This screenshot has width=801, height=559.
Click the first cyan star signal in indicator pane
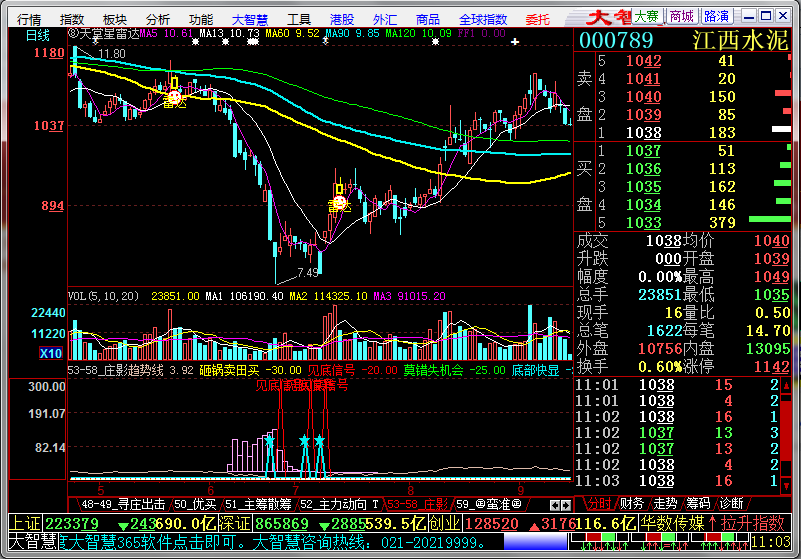tap(269, 440)
